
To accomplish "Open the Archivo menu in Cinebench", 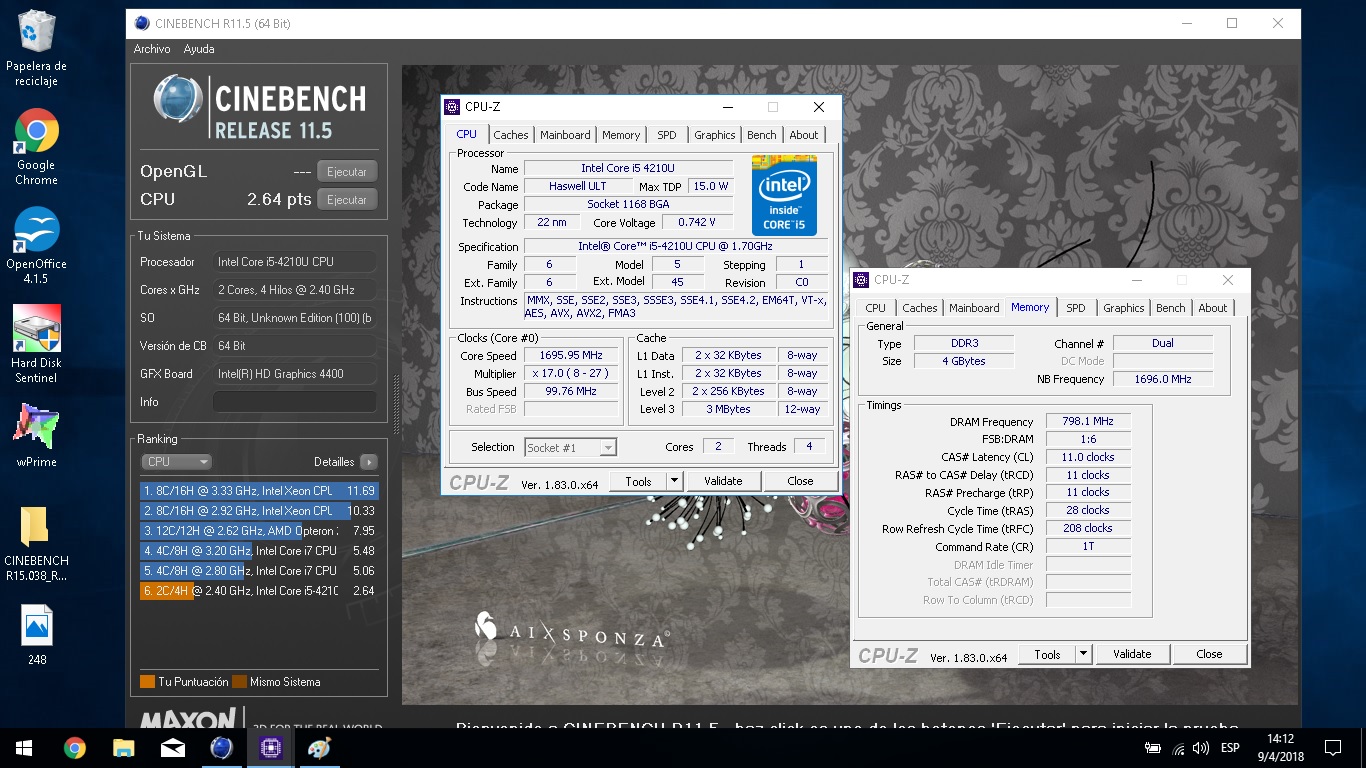I will [152, 49].
